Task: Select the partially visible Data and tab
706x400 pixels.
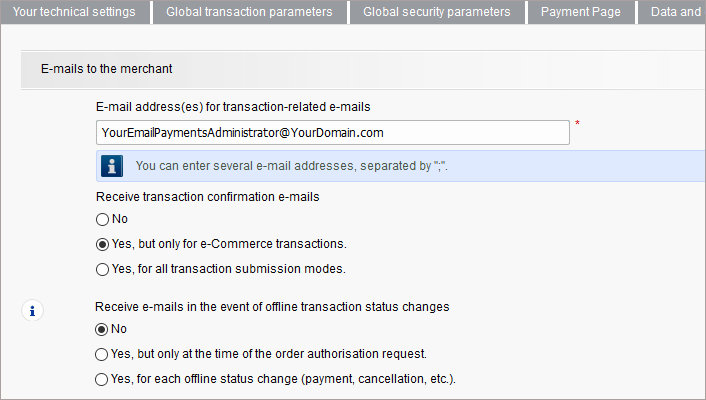Action: [x=675, y=12]
